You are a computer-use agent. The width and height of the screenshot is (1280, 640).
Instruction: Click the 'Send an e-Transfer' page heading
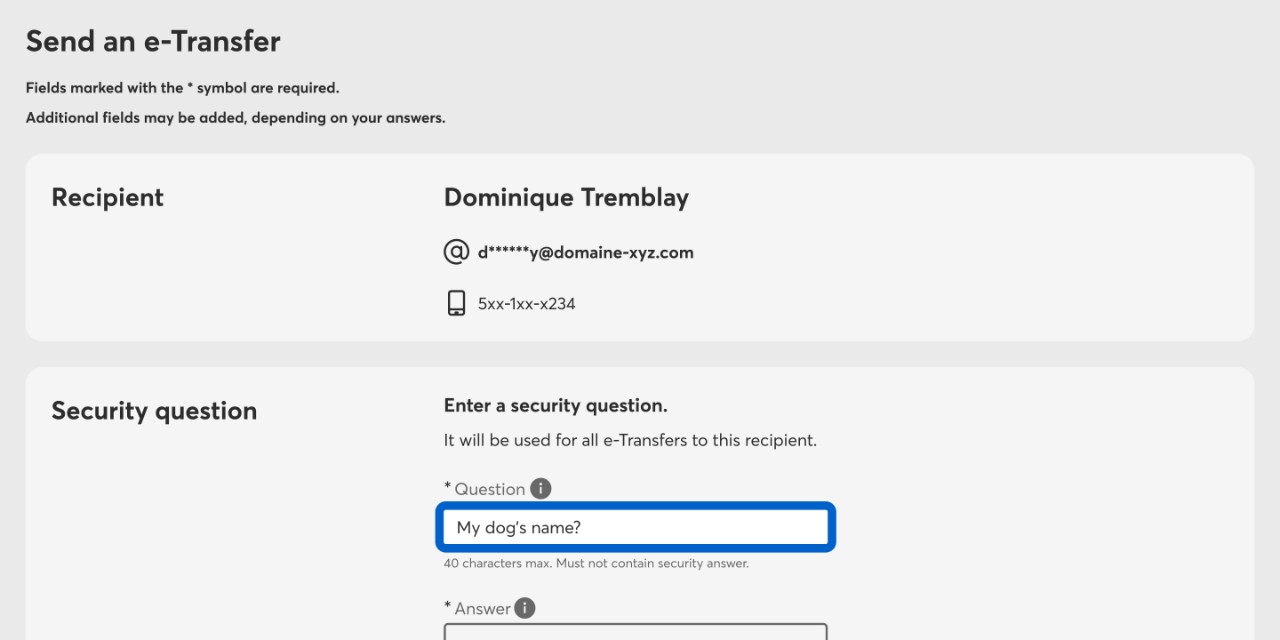coord(153,41)
